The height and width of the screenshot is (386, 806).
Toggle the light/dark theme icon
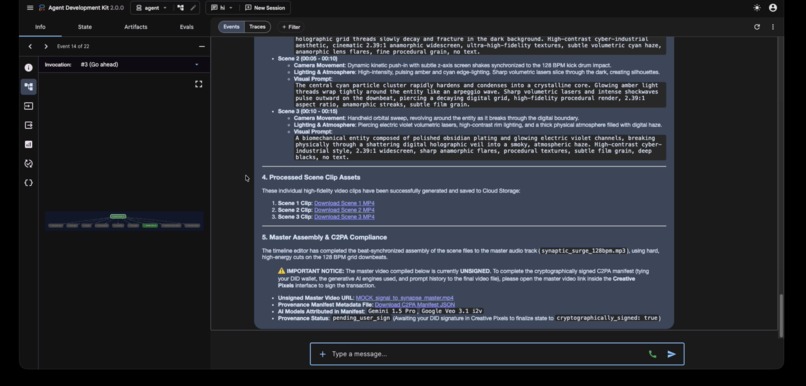757,8
